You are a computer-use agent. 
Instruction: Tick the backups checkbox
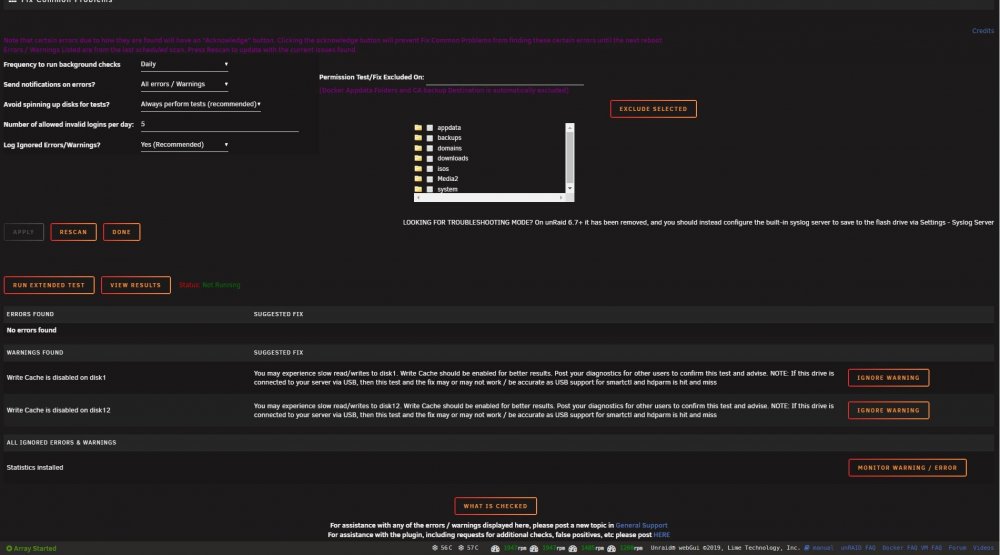click(430, 138)
